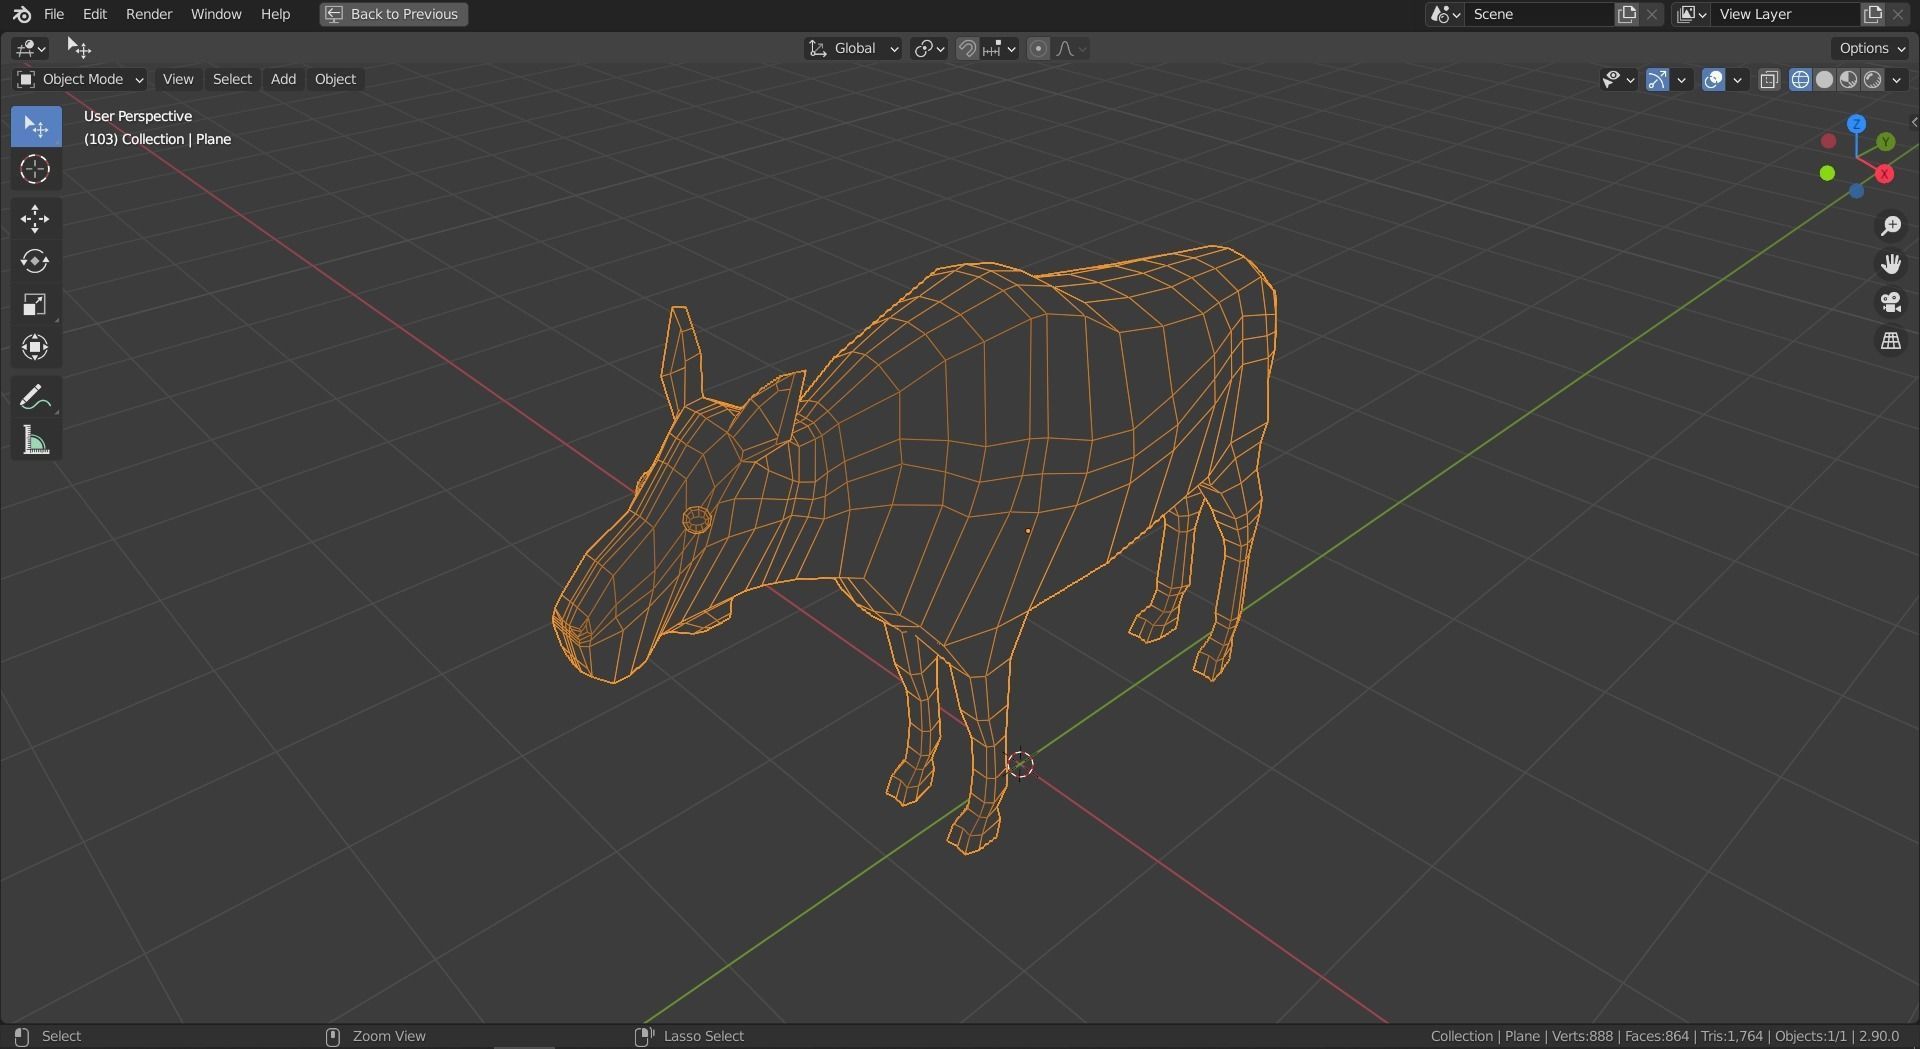Pick the Rotate tool
The height and width of the screenshot is (1049, 1920).
pyautogui.click(x=36, y=262)
